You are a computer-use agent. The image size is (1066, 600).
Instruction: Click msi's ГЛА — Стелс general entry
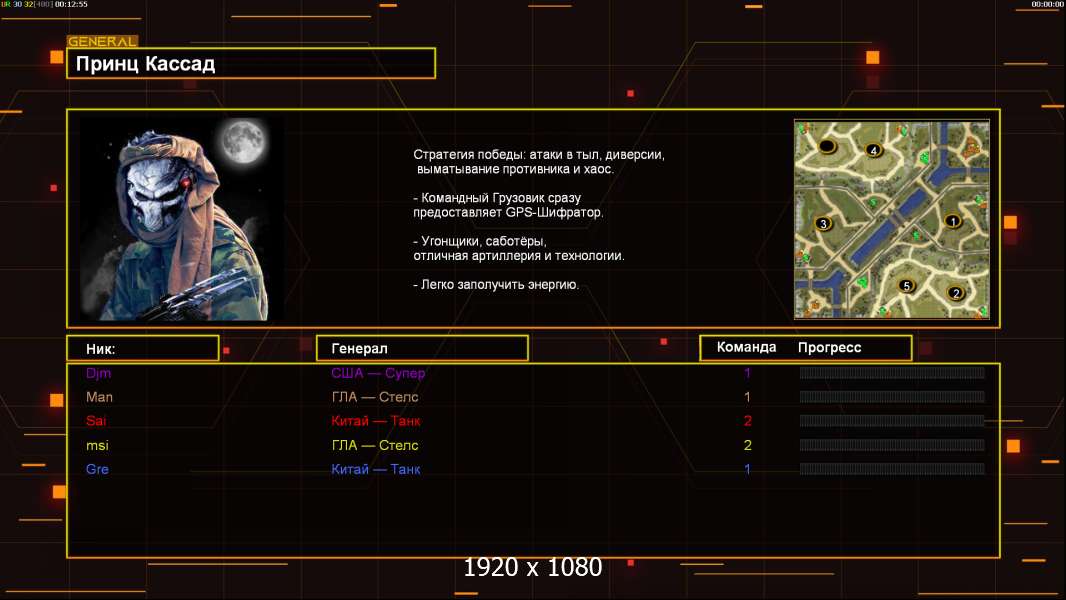click(x=375, y=445)
